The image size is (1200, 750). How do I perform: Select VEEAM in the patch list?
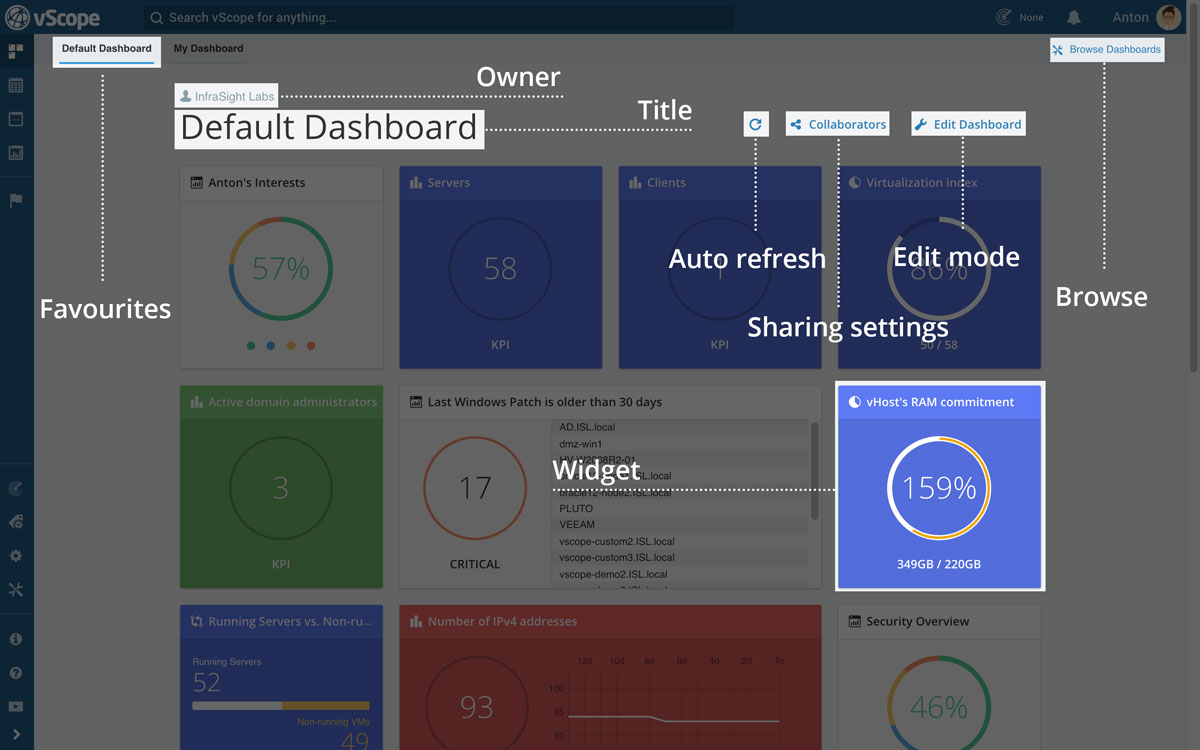coord(577,524)
